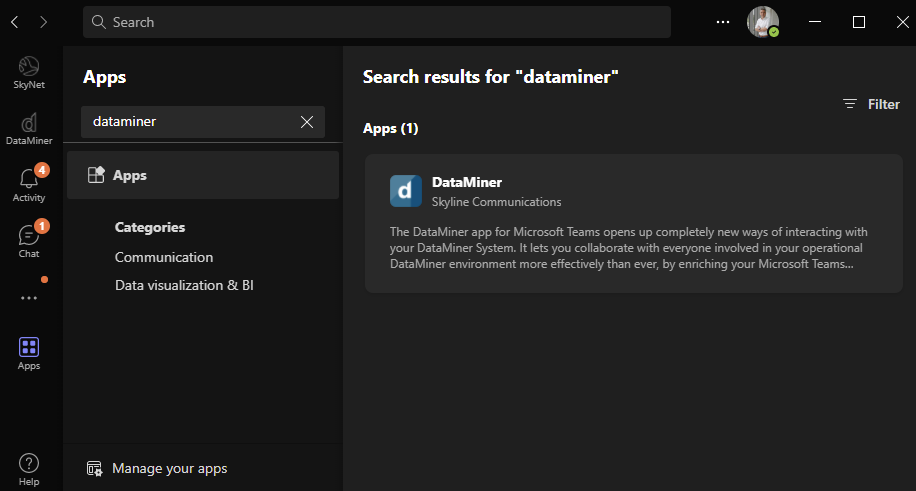Image resolution: width=916 pixels, height=491 pixels.
Task: Choose the Data visualization & BI category
Action: tap(184, 285)
